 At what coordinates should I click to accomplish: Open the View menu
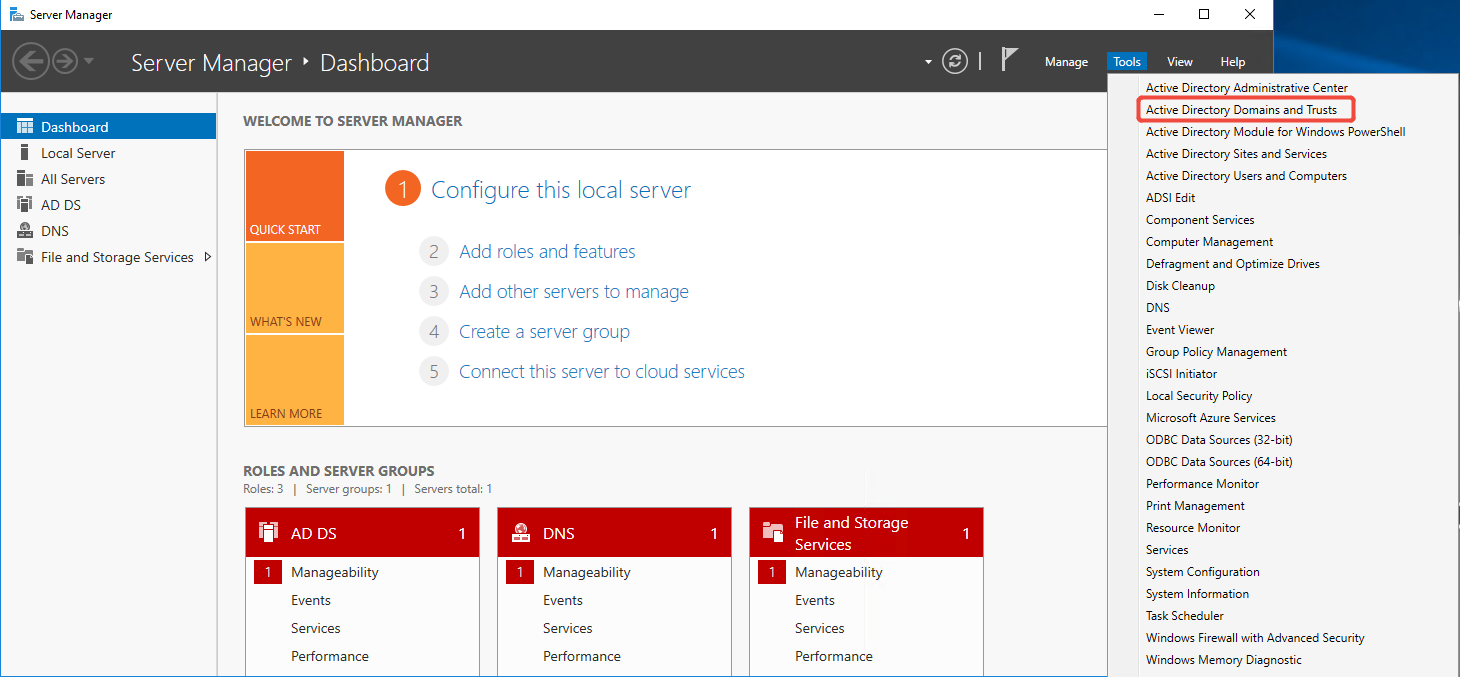click(x=1180, y=62)
